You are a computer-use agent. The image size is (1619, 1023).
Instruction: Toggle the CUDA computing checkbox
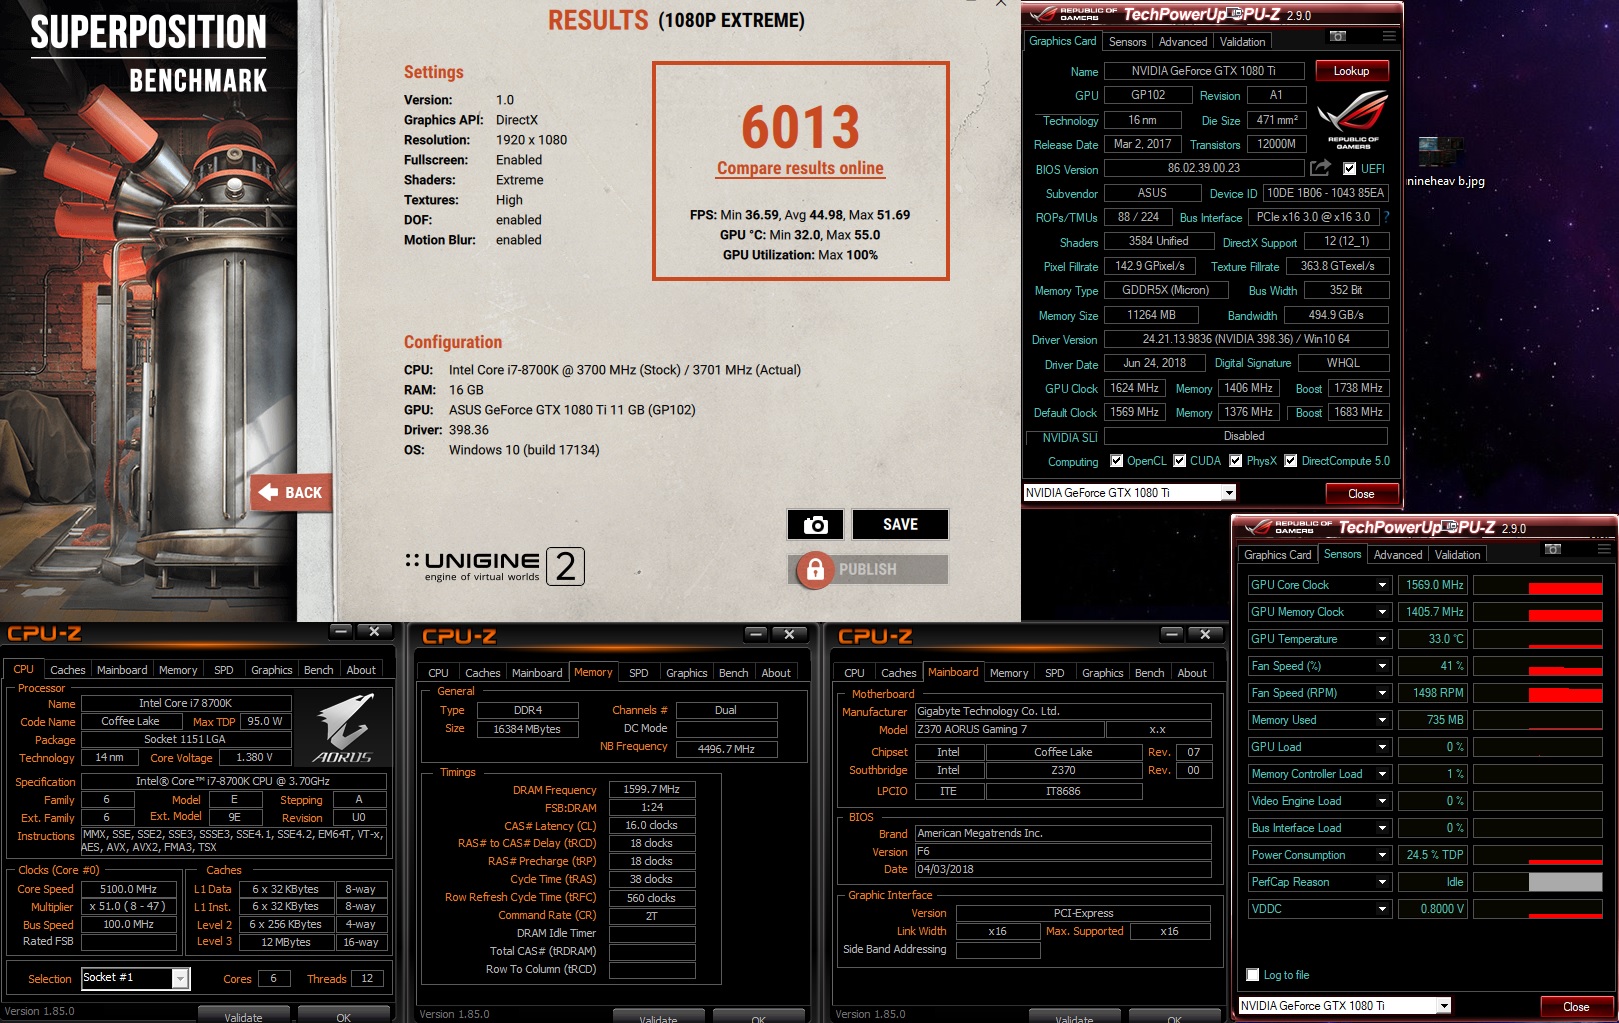click(1180, 461)
